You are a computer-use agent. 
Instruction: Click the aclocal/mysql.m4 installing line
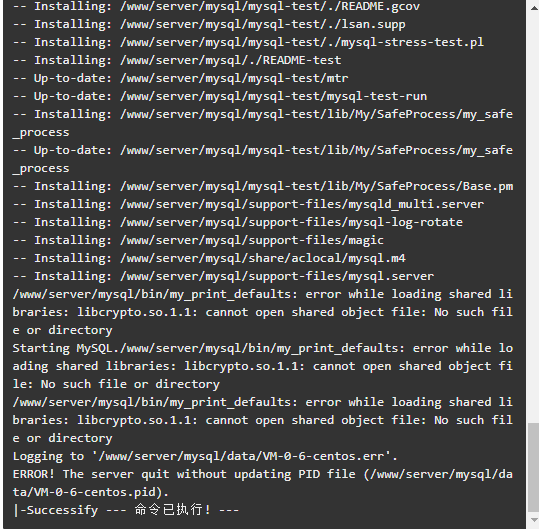(209, 258)
